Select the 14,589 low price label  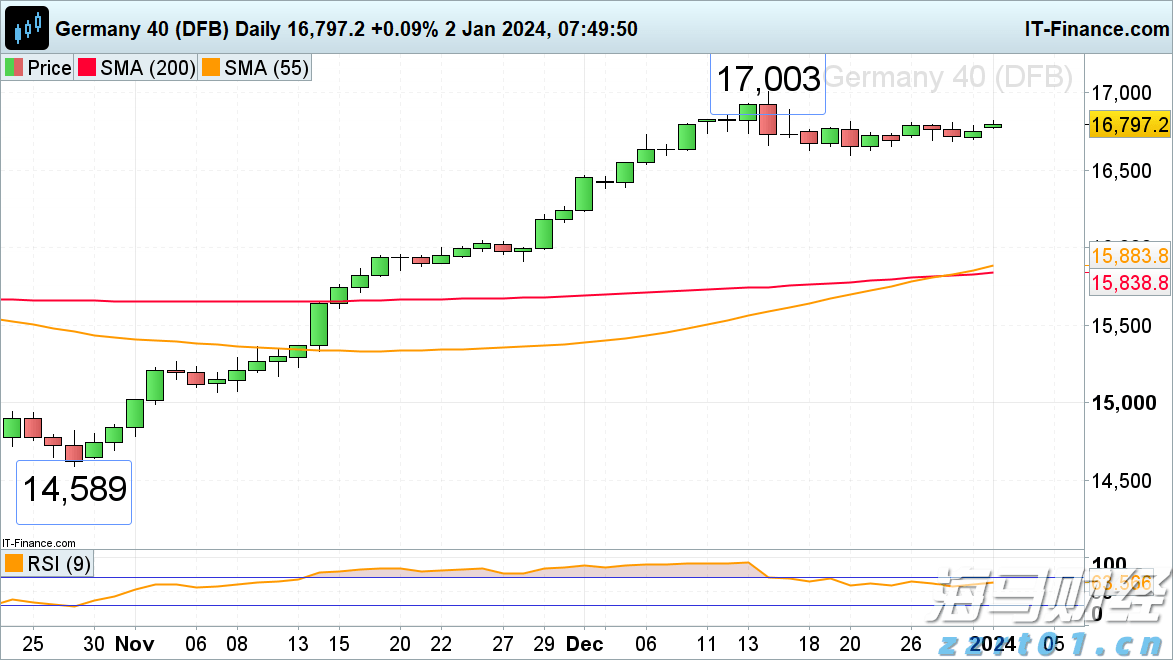74,490
